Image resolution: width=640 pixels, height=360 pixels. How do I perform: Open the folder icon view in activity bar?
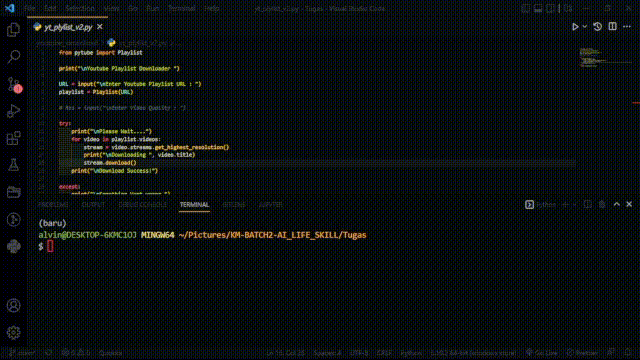pos(13,192)
